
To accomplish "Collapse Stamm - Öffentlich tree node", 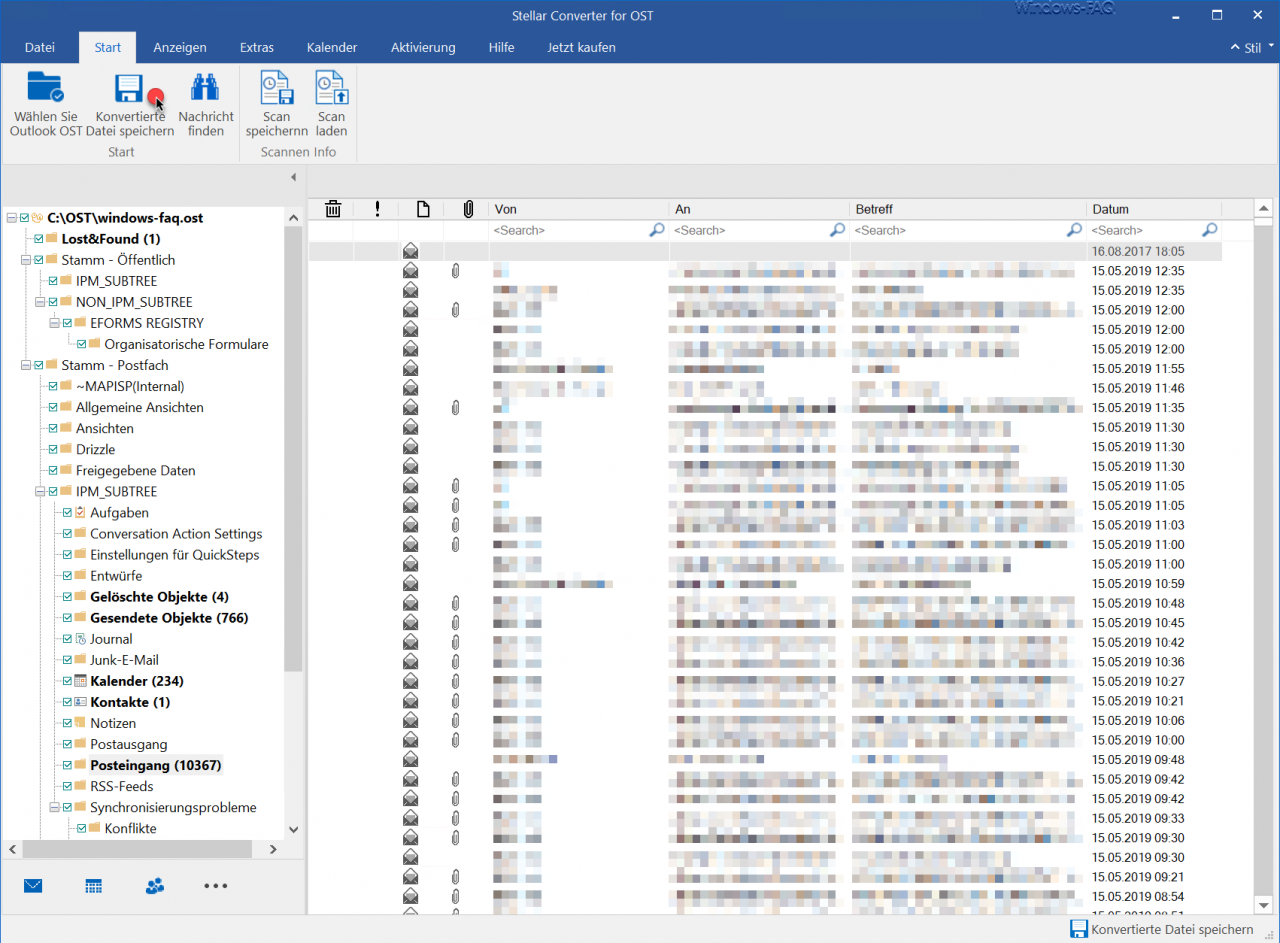I will (x=25, y=260).
